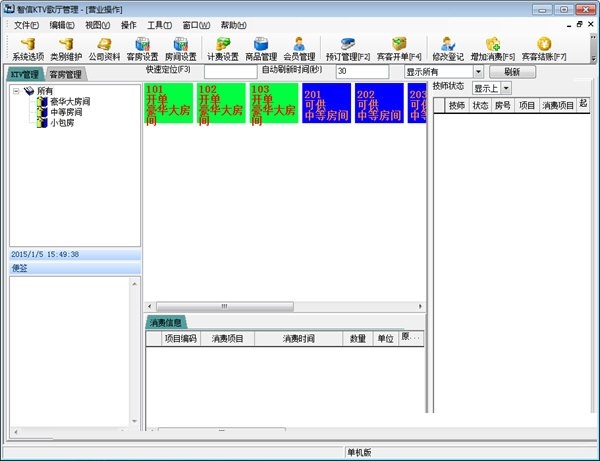Click the 单位 column header
The image size is (600, 461).
point(385,339)
